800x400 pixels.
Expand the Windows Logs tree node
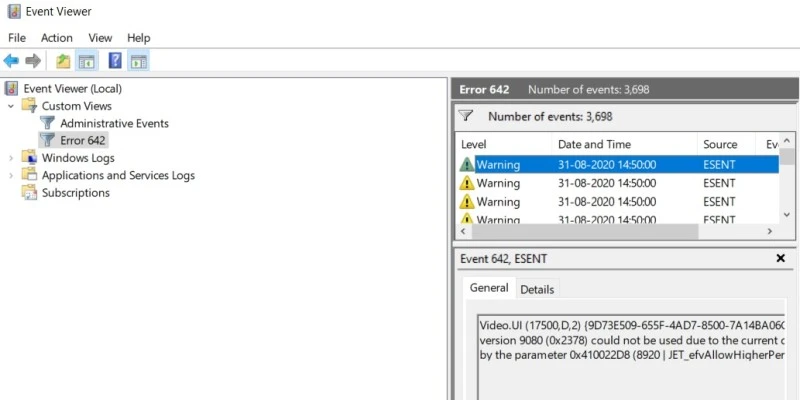point(11,158)
